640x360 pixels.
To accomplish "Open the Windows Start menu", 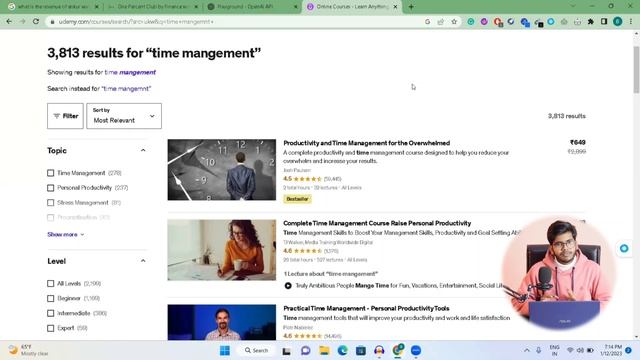I will (225, 350).
